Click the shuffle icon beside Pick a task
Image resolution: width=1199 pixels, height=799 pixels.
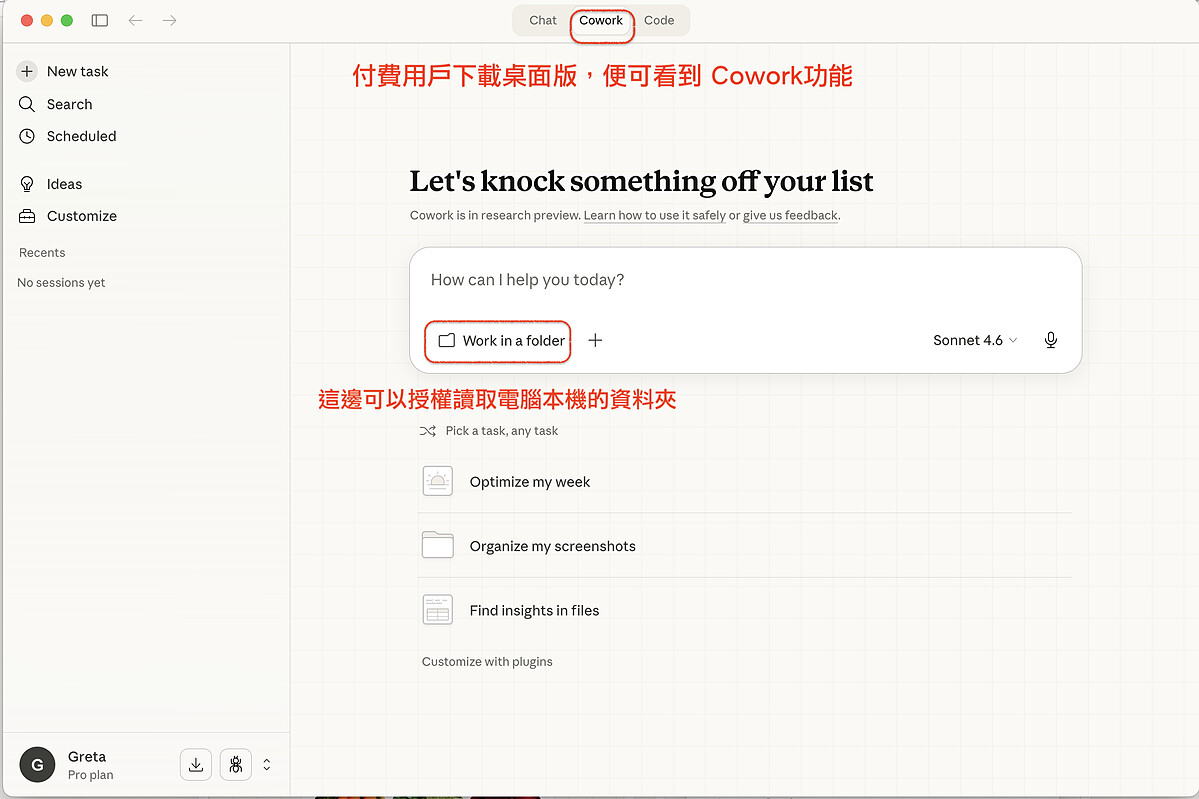pyautogui.click(x=428, y=431)
